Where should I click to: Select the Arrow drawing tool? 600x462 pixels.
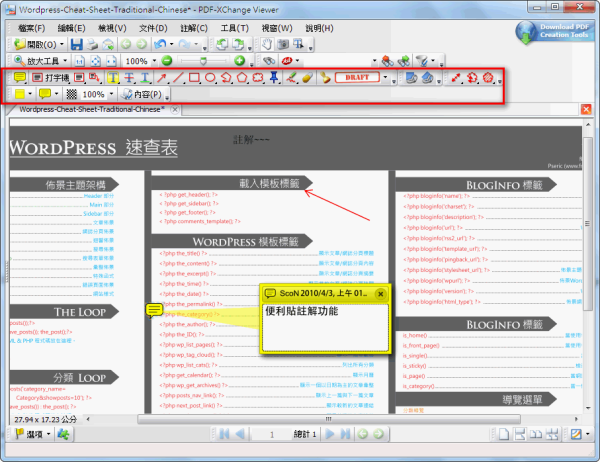pyautogui.click(x=161, y=77)
